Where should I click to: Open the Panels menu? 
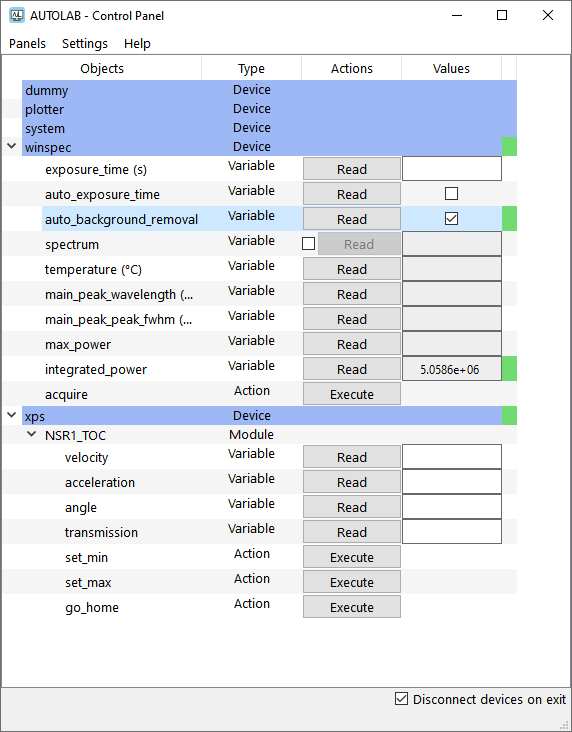pyautogui.click(x=28, y=43)
